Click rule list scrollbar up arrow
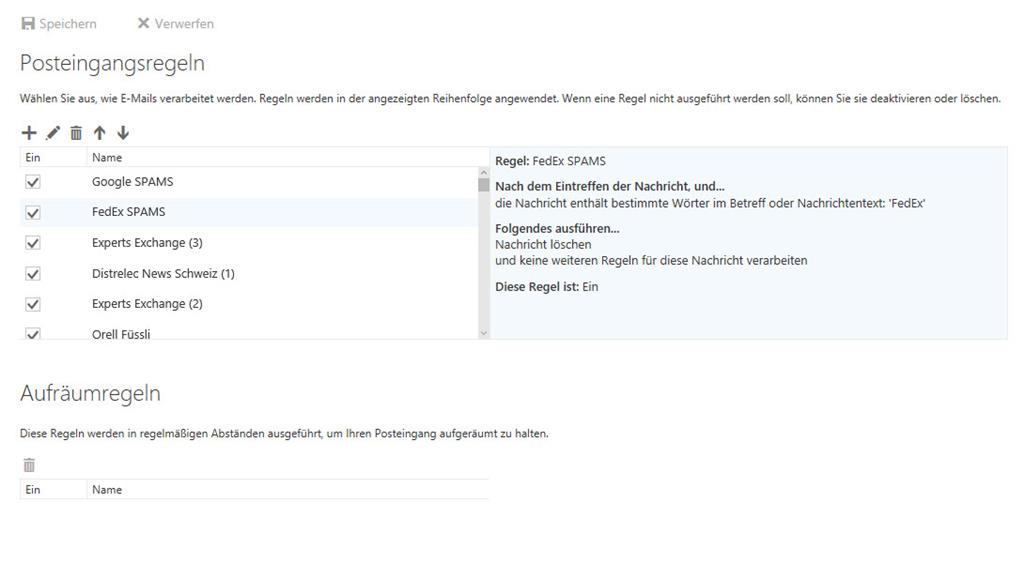Viewport: 1024px width, 563px height. click(x=483, y=172)
